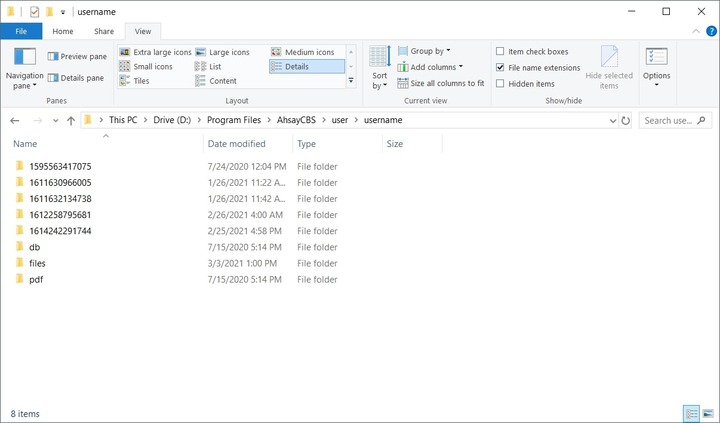720x423 pixels.
Task: Go forward in folder history
Action: pyautogui.click(x=38, y=120)
